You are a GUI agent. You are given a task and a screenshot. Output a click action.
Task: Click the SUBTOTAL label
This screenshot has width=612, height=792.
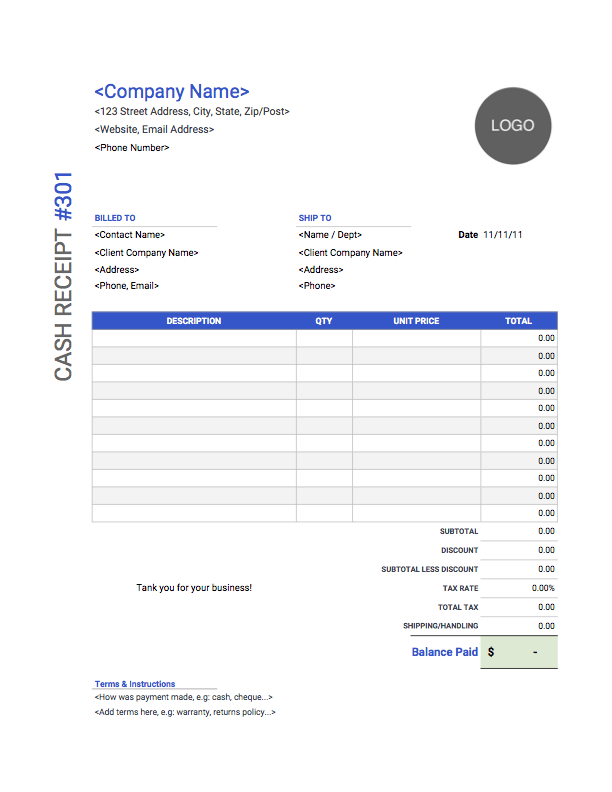point(458,531)
